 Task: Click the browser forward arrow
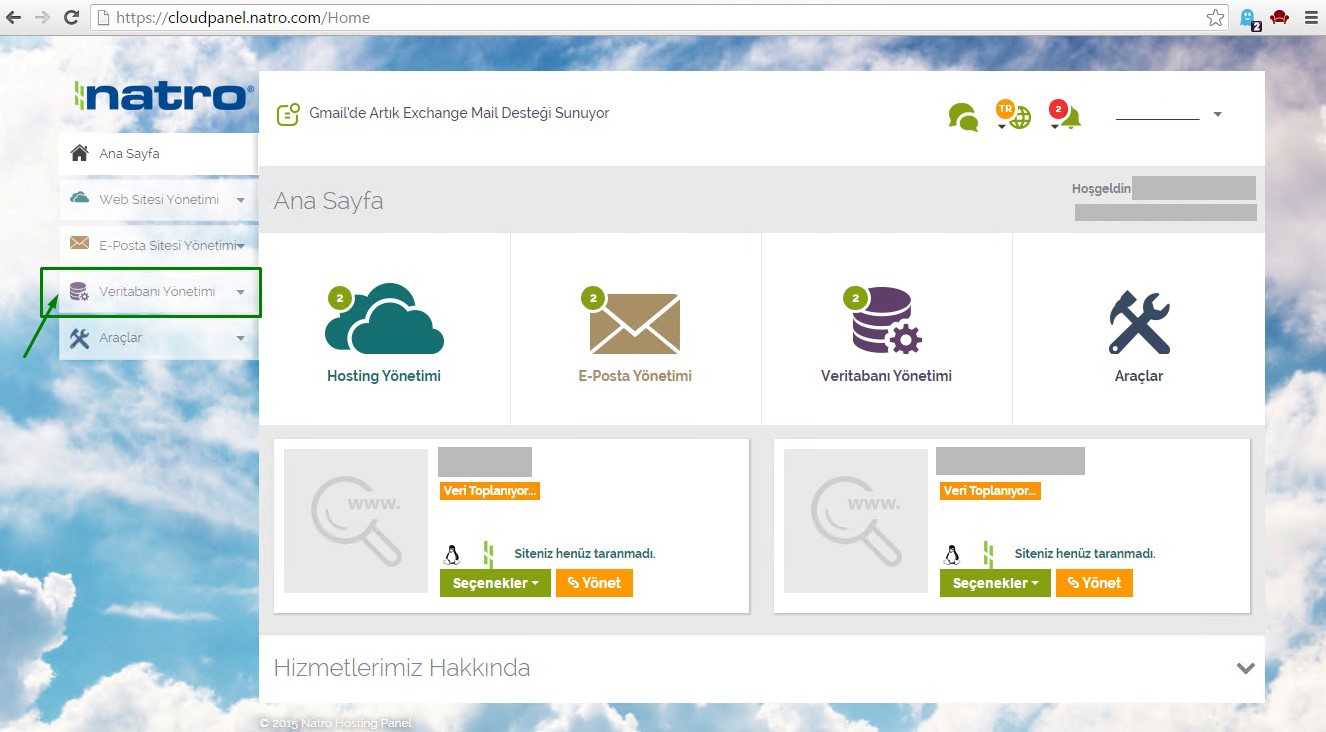point(42,17)
